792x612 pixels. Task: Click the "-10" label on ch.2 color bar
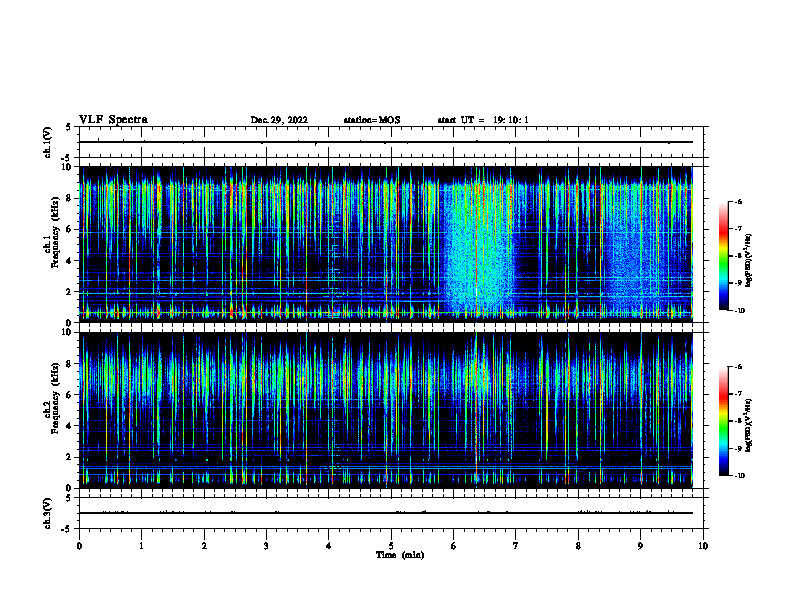tap(739, 476)
